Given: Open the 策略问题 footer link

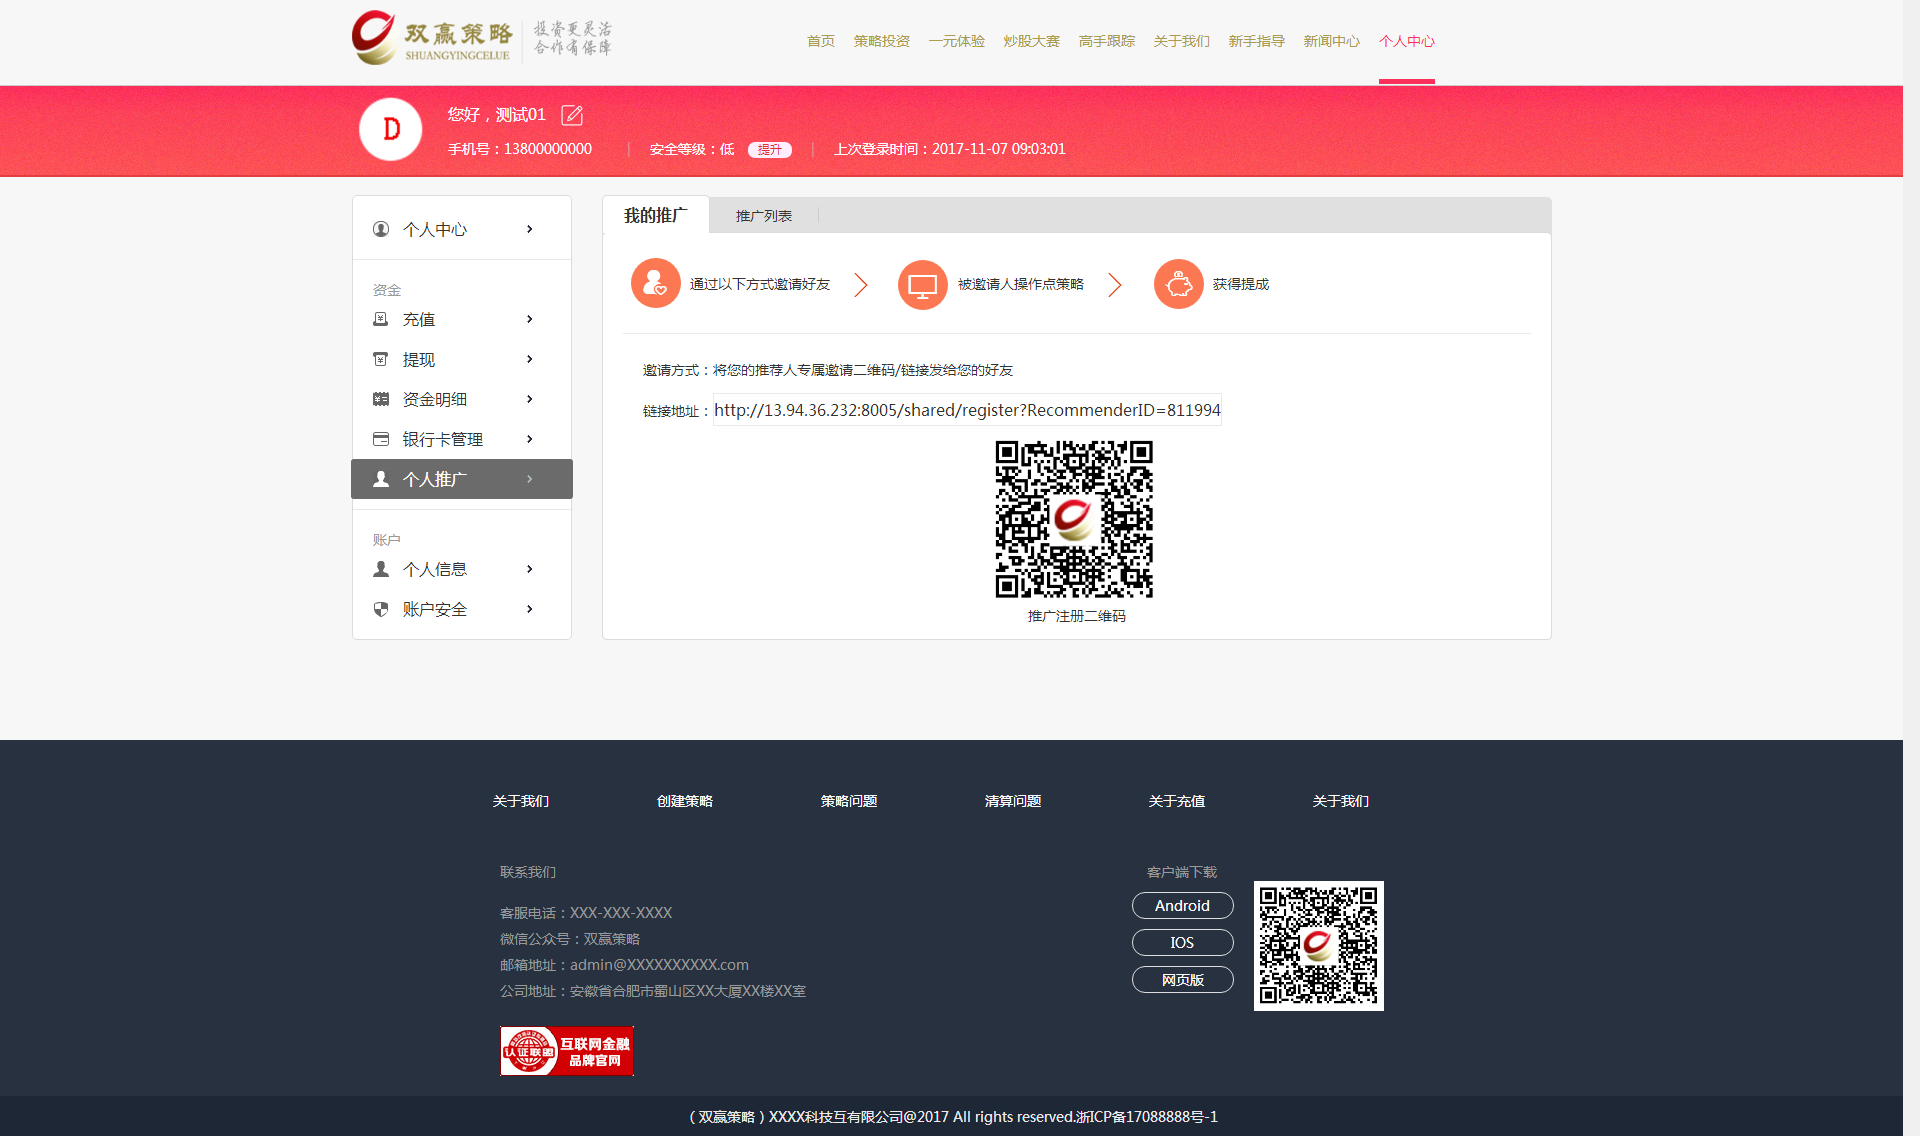Looking at the screenshot, I should tap(849, 801).
